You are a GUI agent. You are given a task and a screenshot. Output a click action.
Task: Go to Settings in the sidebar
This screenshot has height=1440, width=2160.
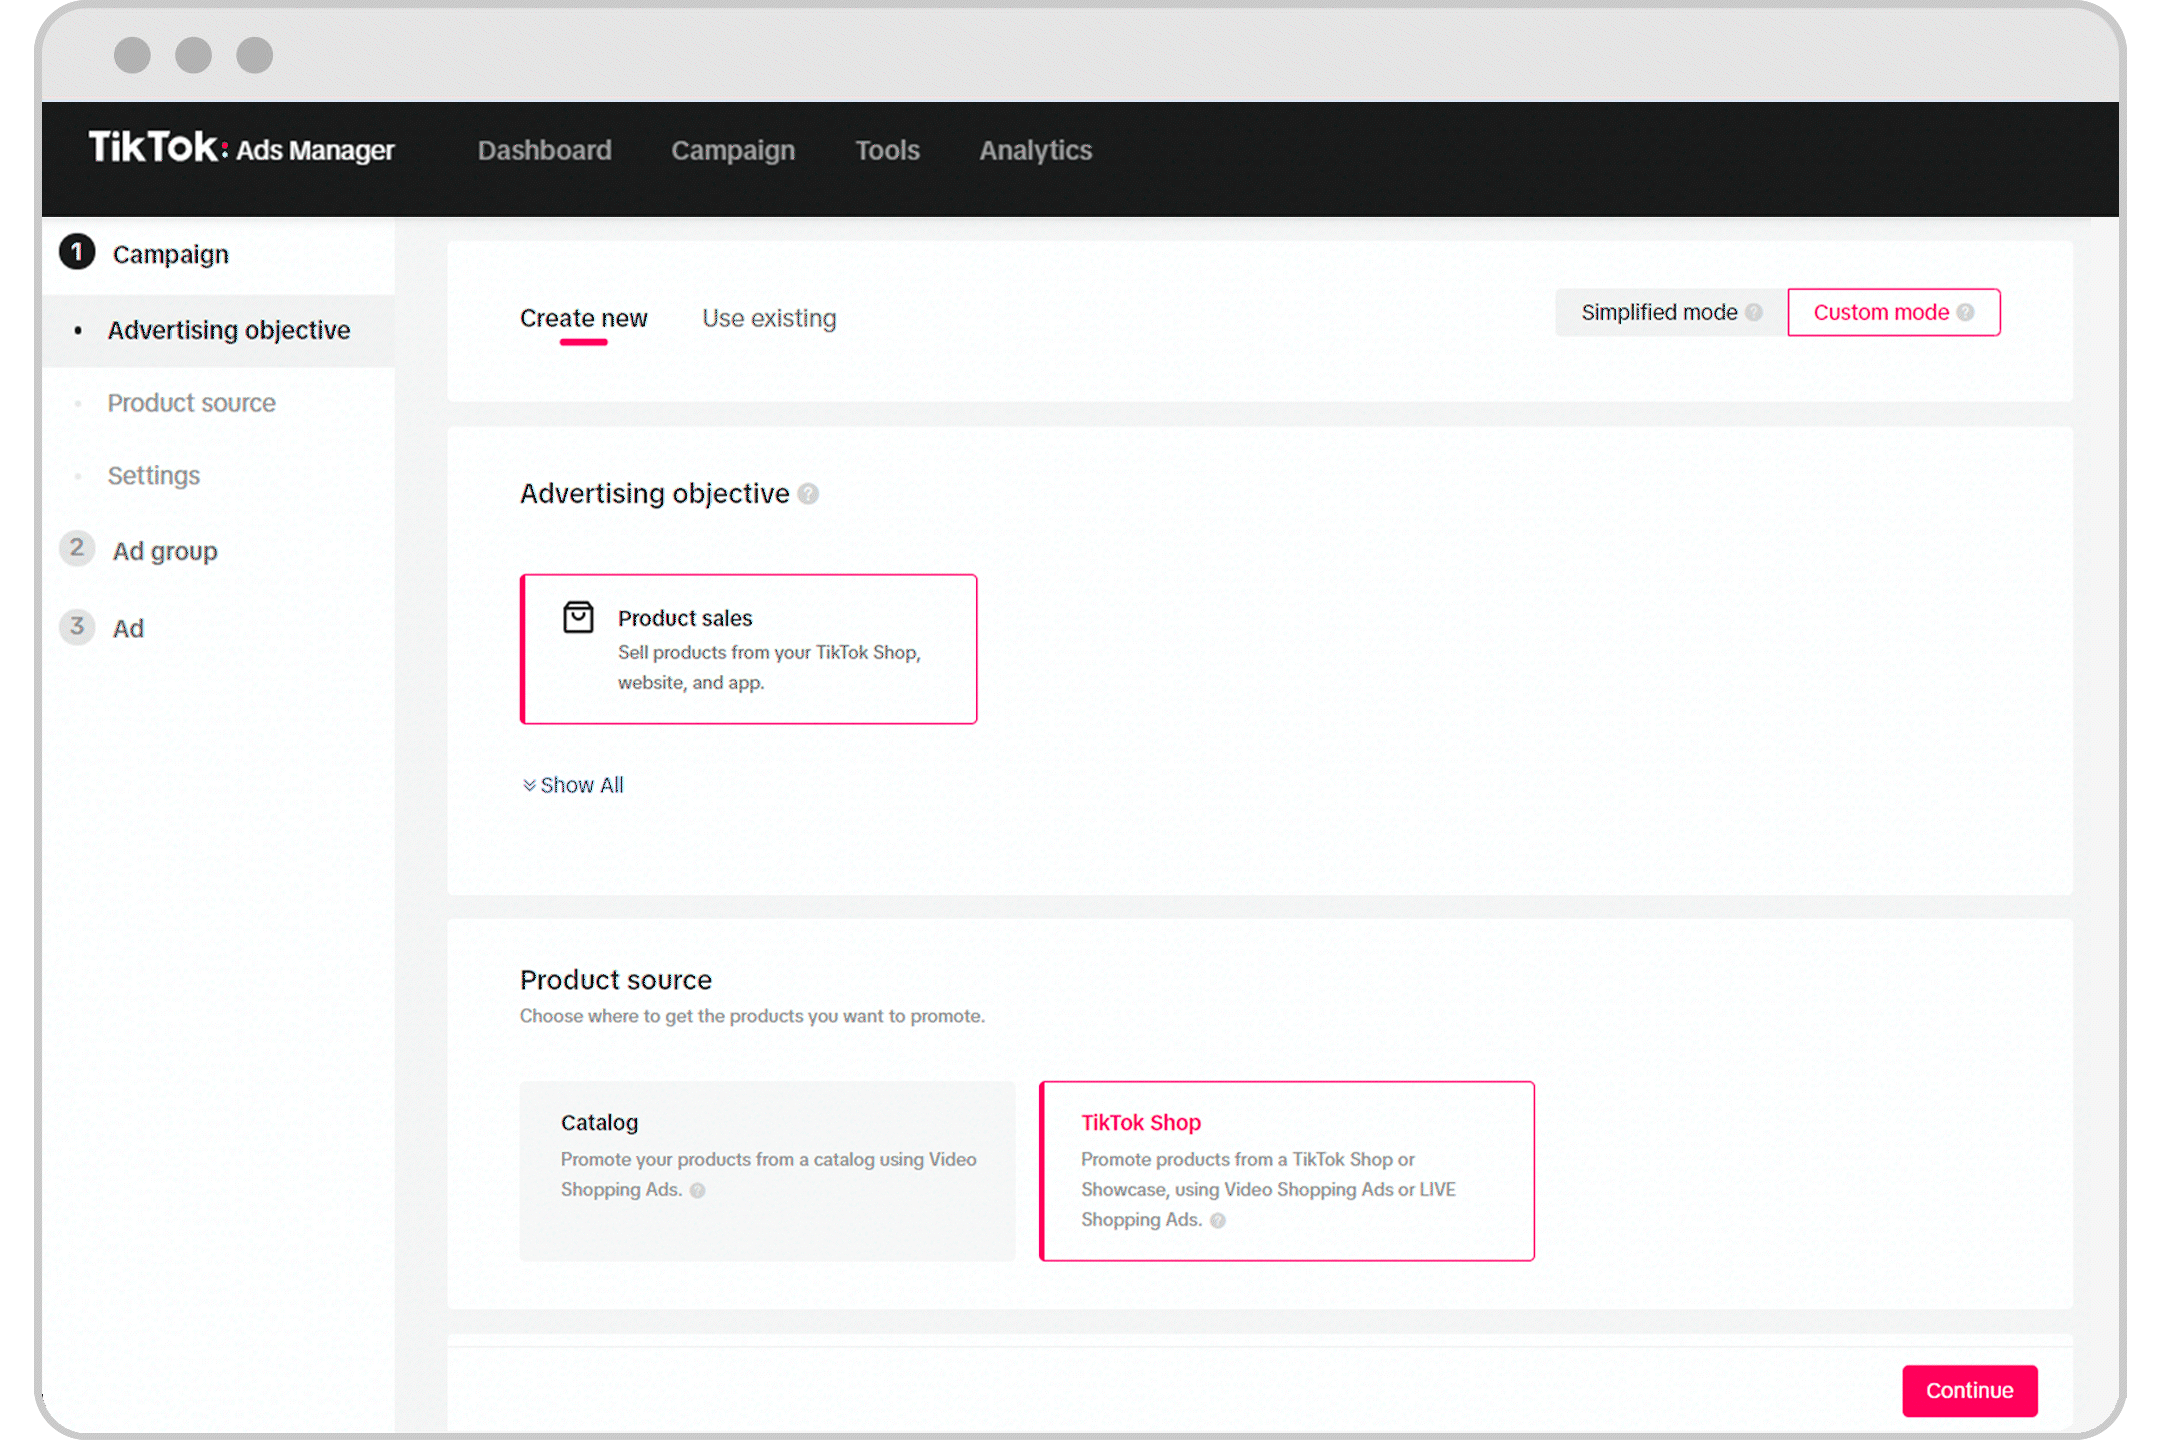click(154, 475)
